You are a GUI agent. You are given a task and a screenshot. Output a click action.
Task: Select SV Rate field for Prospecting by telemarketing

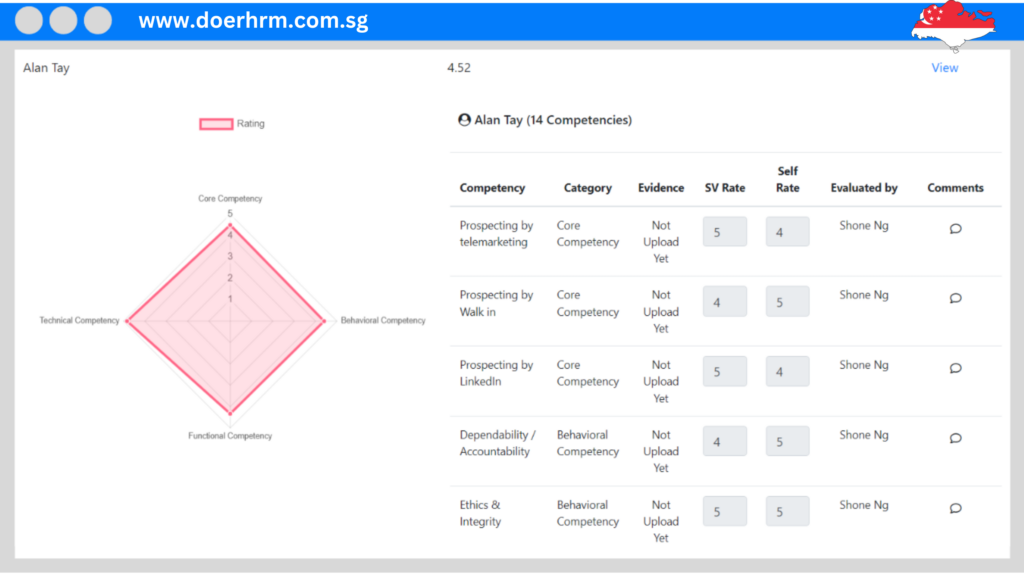pos(725,232)
